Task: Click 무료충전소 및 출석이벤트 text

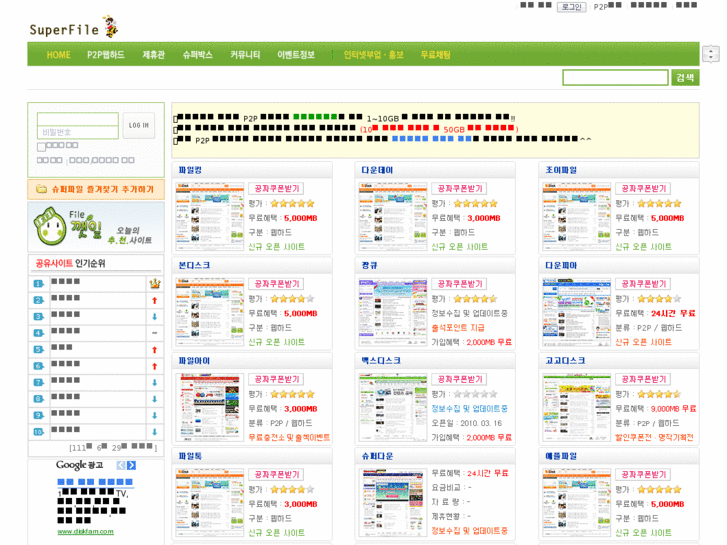Action: tap(289, 437)
